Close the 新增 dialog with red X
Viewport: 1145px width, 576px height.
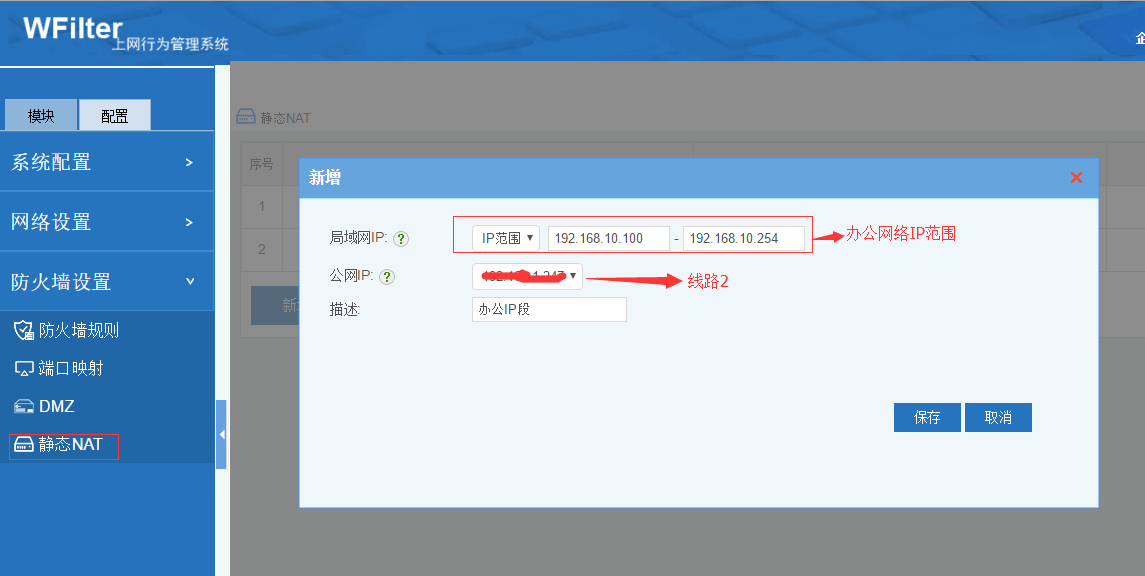pos(1076,178)
